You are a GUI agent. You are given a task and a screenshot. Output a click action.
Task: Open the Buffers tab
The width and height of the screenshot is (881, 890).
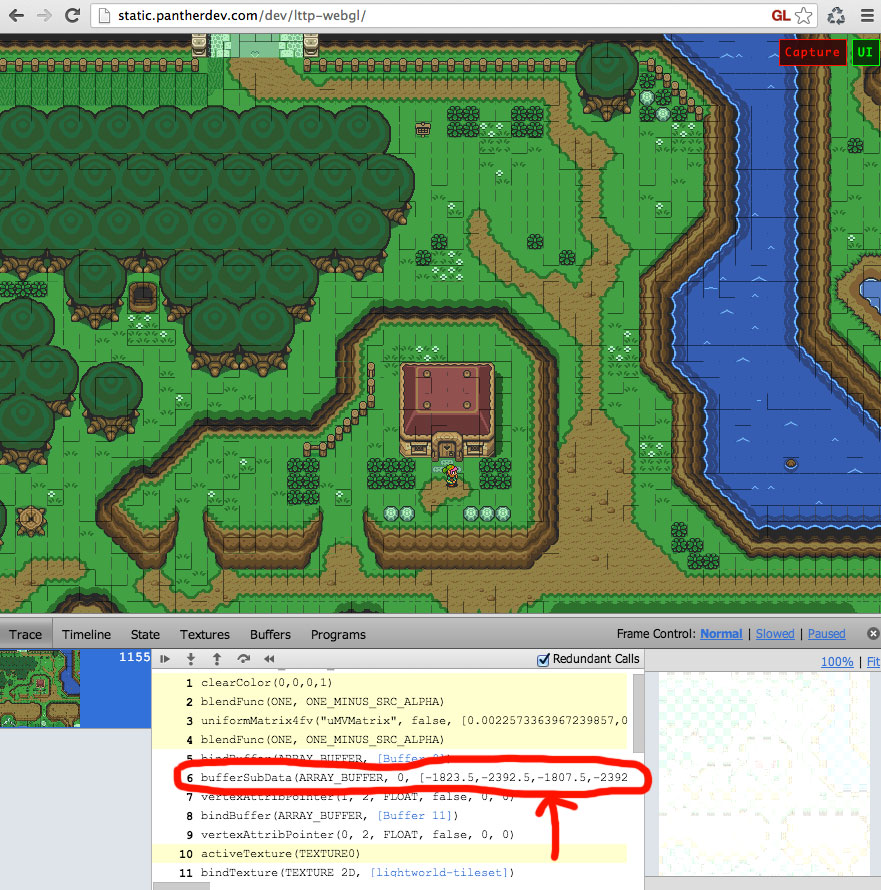tap(270, 634)
